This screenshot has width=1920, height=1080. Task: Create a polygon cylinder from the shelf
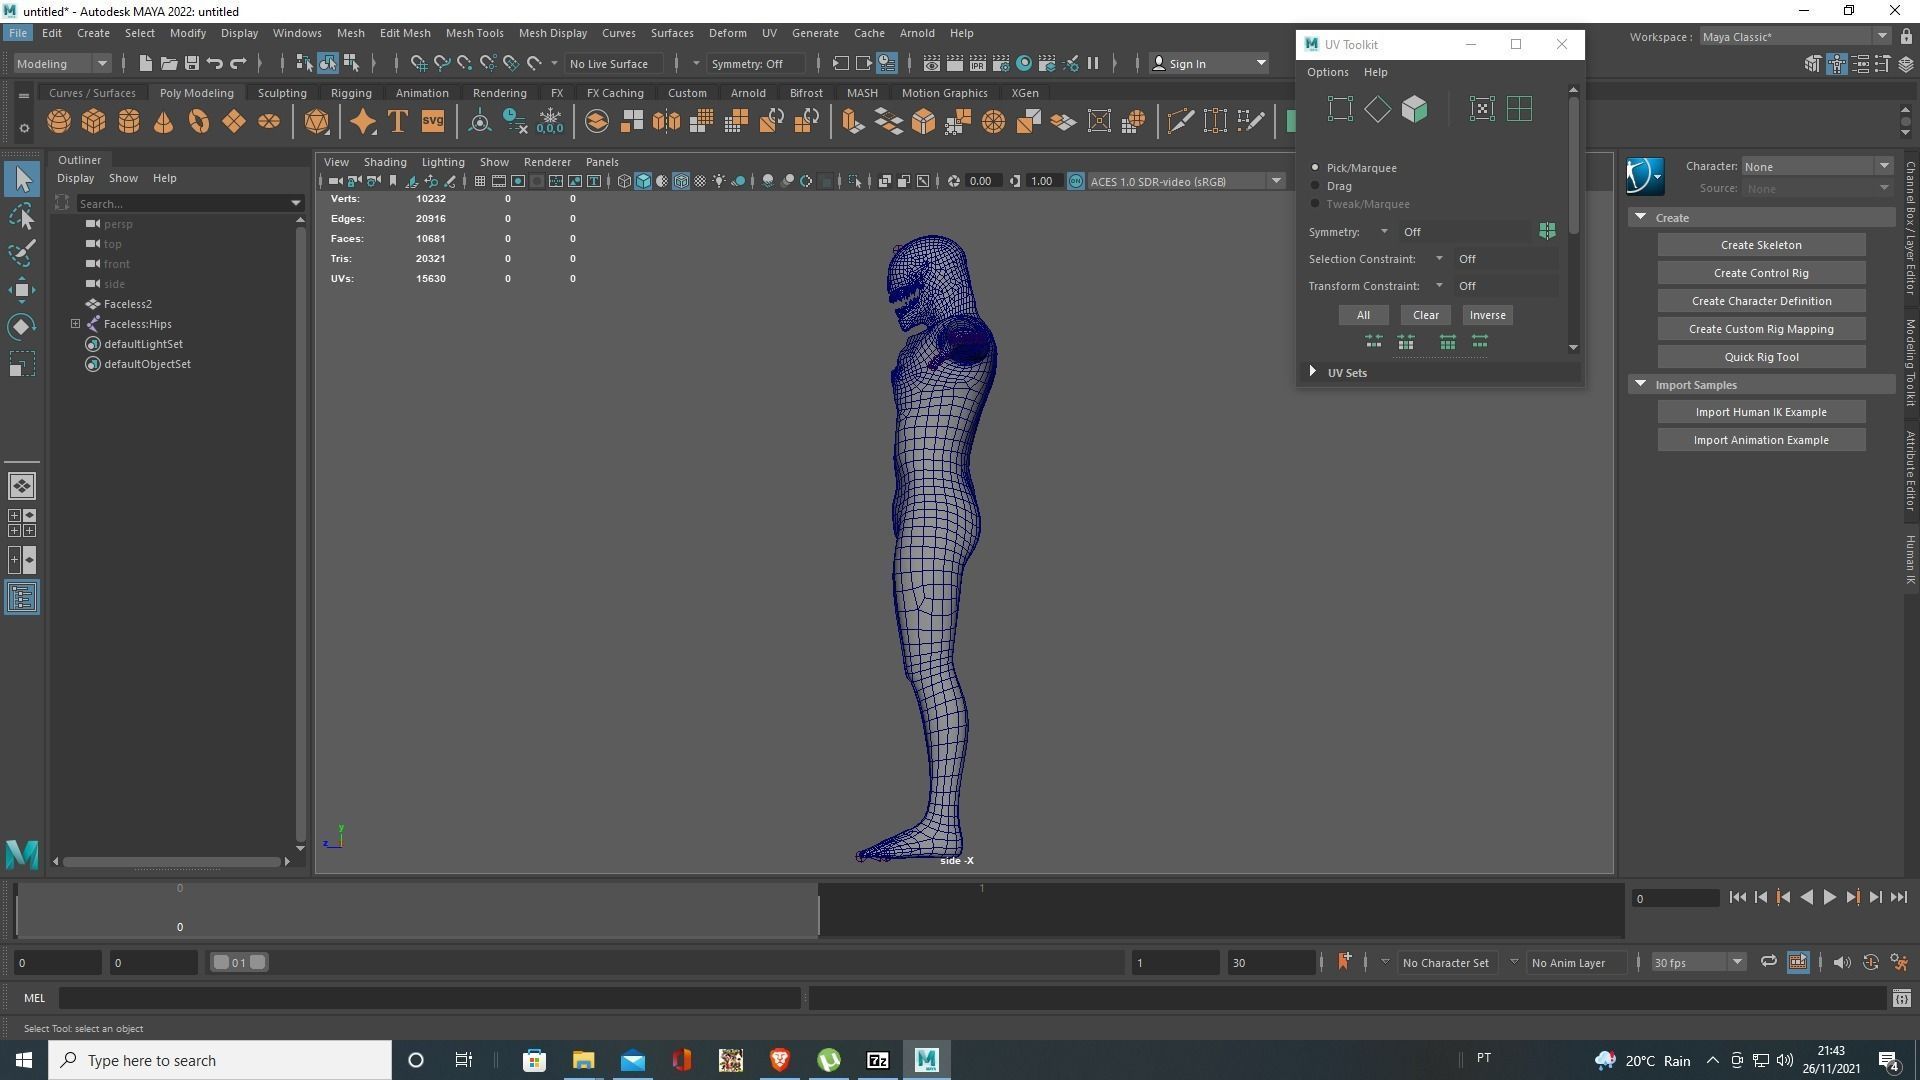[129, 122]
